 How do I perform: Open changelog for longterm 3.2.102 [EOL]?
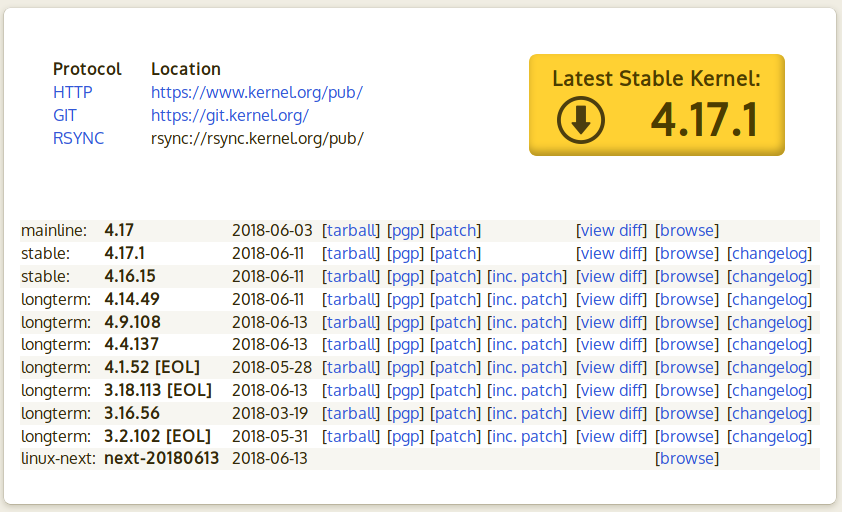coord(770,437)
